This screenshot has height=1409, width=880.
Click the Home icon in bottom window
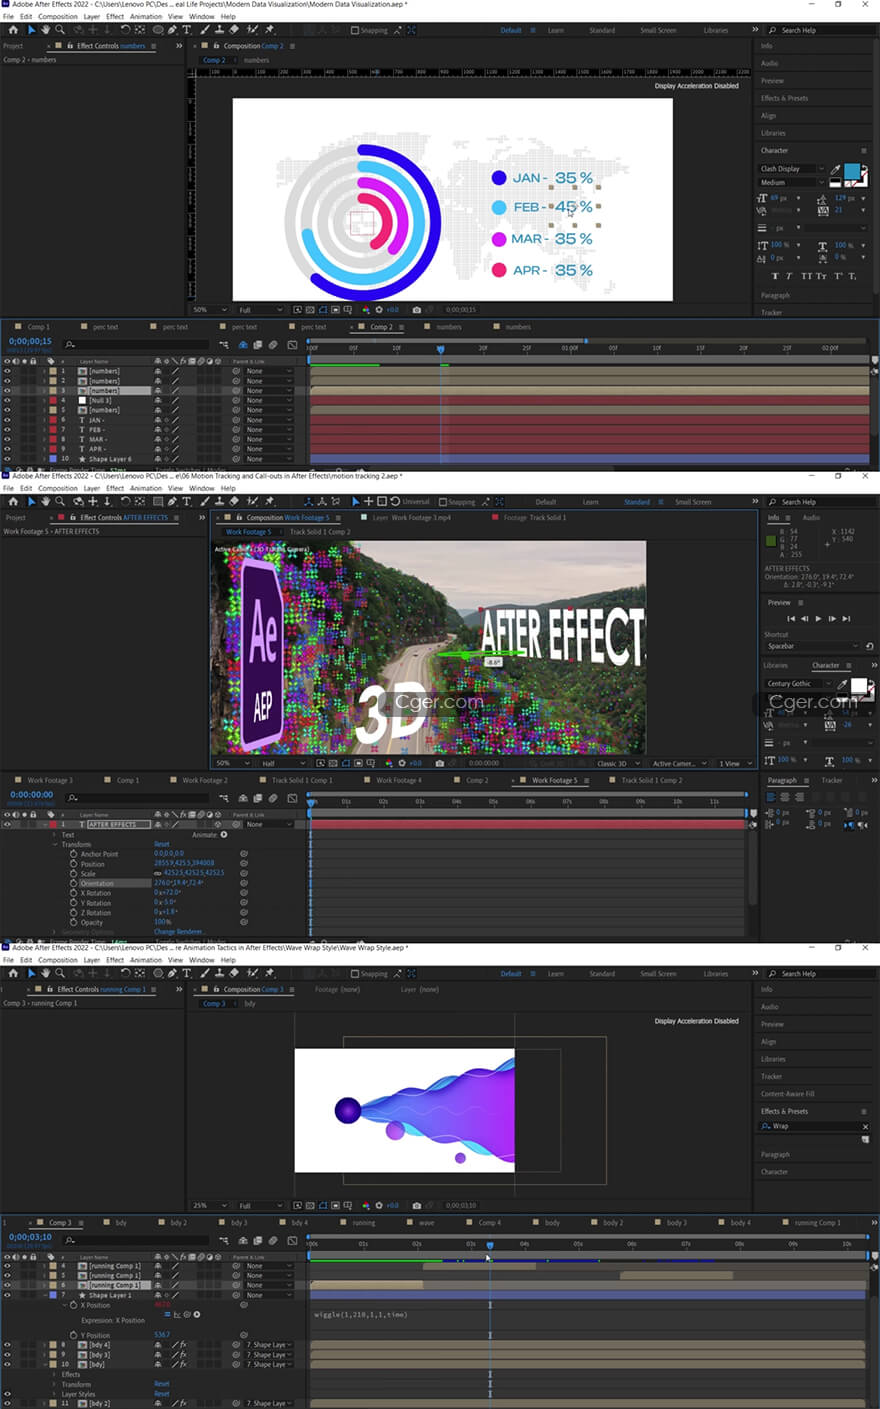point(13,973)
